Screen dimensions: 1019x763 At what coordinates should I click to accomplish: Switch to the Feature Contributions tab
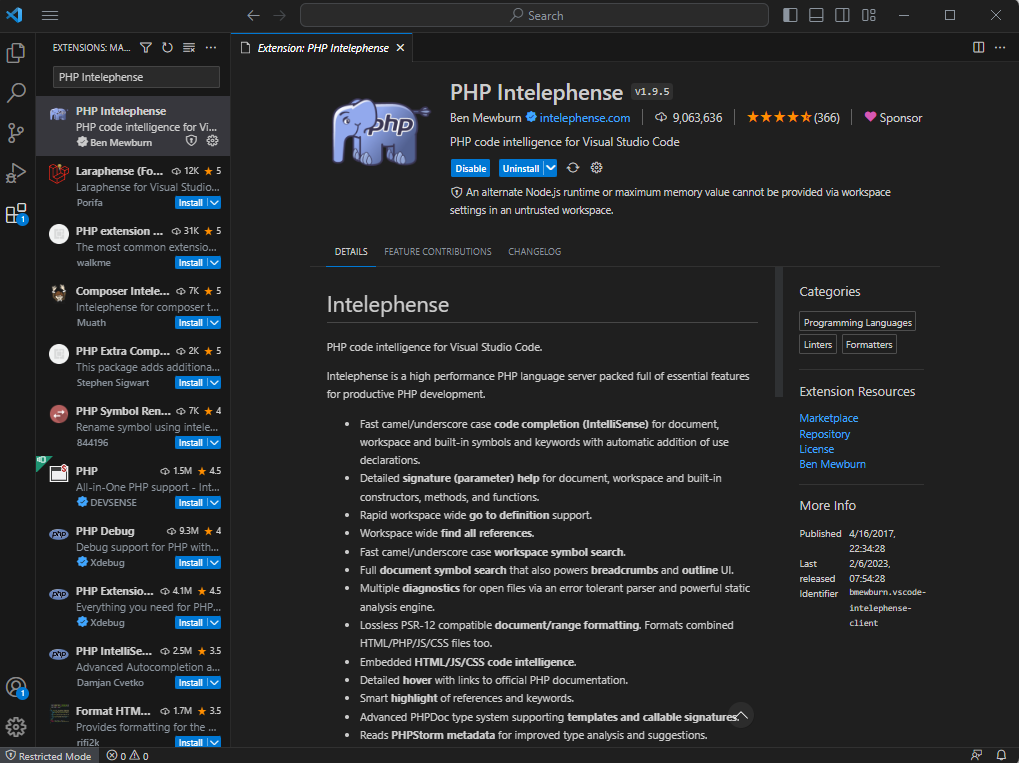438,252
